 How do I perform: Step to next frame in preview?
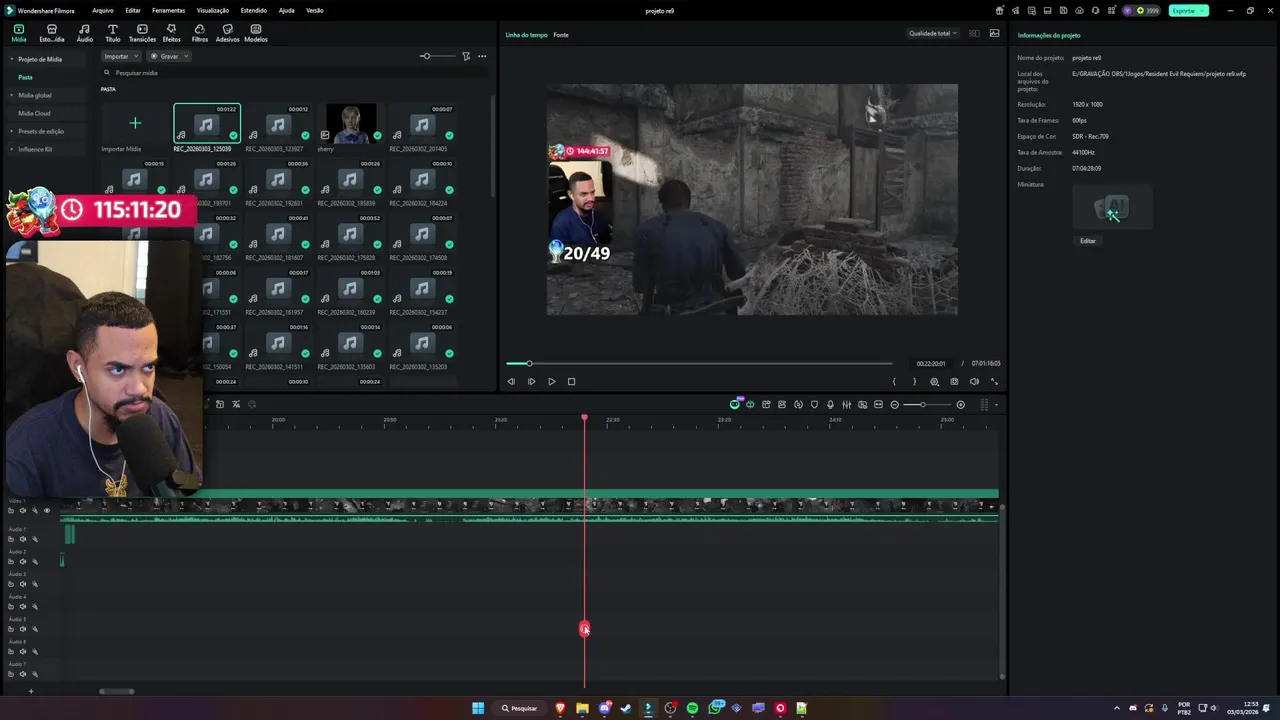(531, 381)
